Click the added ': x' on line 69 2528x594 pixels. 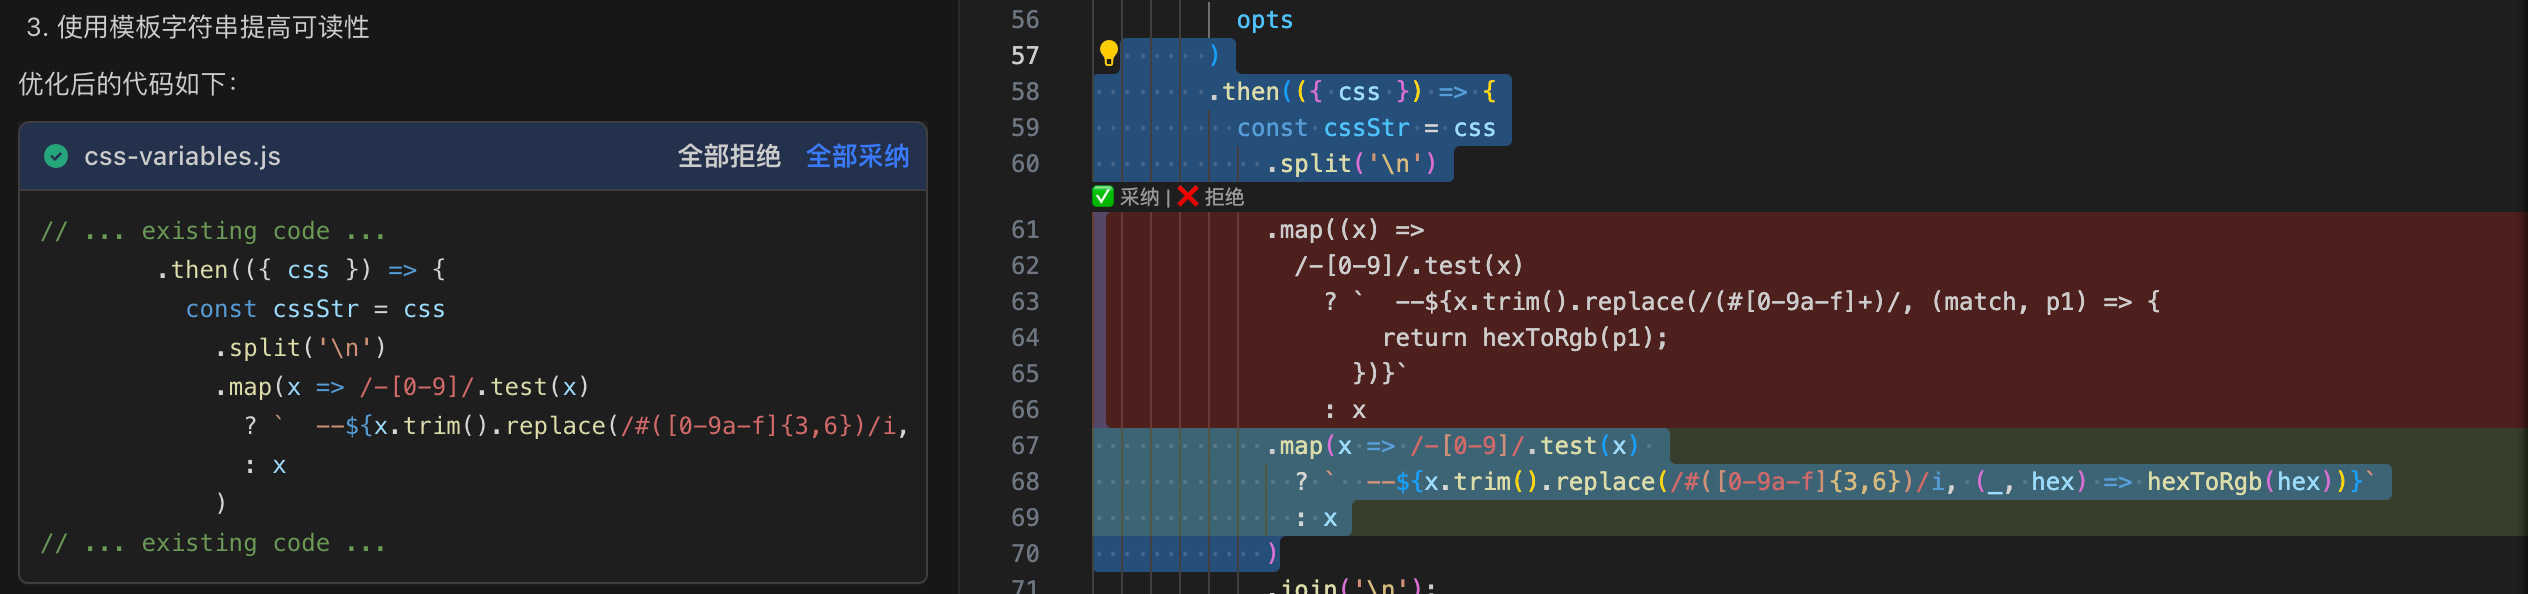point(1316,518)
